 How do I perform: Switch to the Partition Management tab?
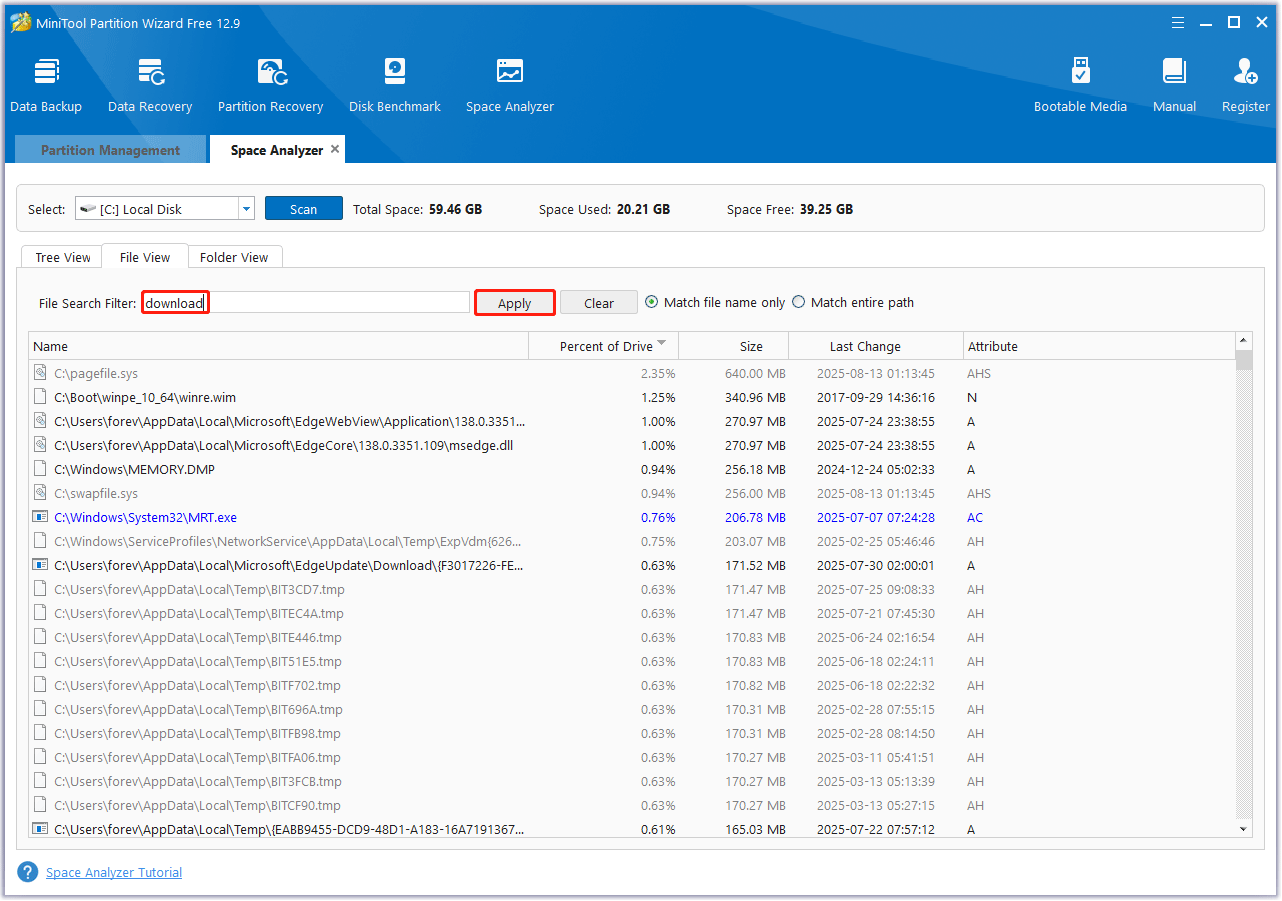click(x=110, y=150)
